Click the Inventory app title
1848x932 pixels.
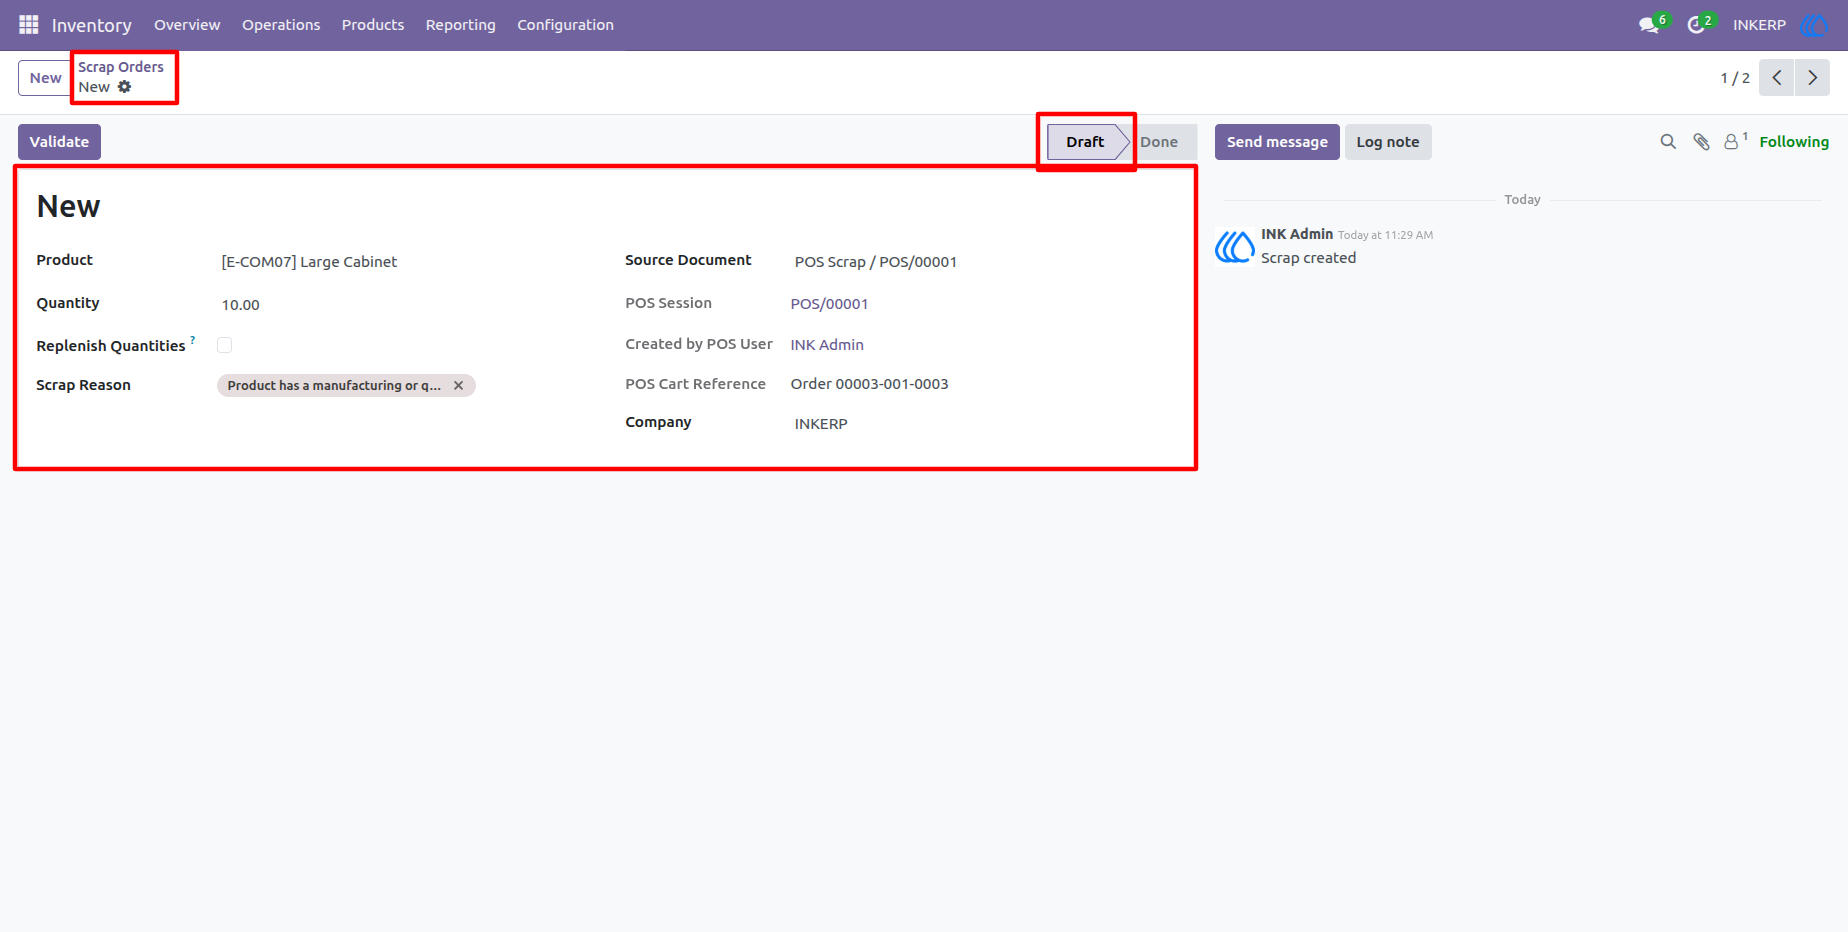pos(92,25)
